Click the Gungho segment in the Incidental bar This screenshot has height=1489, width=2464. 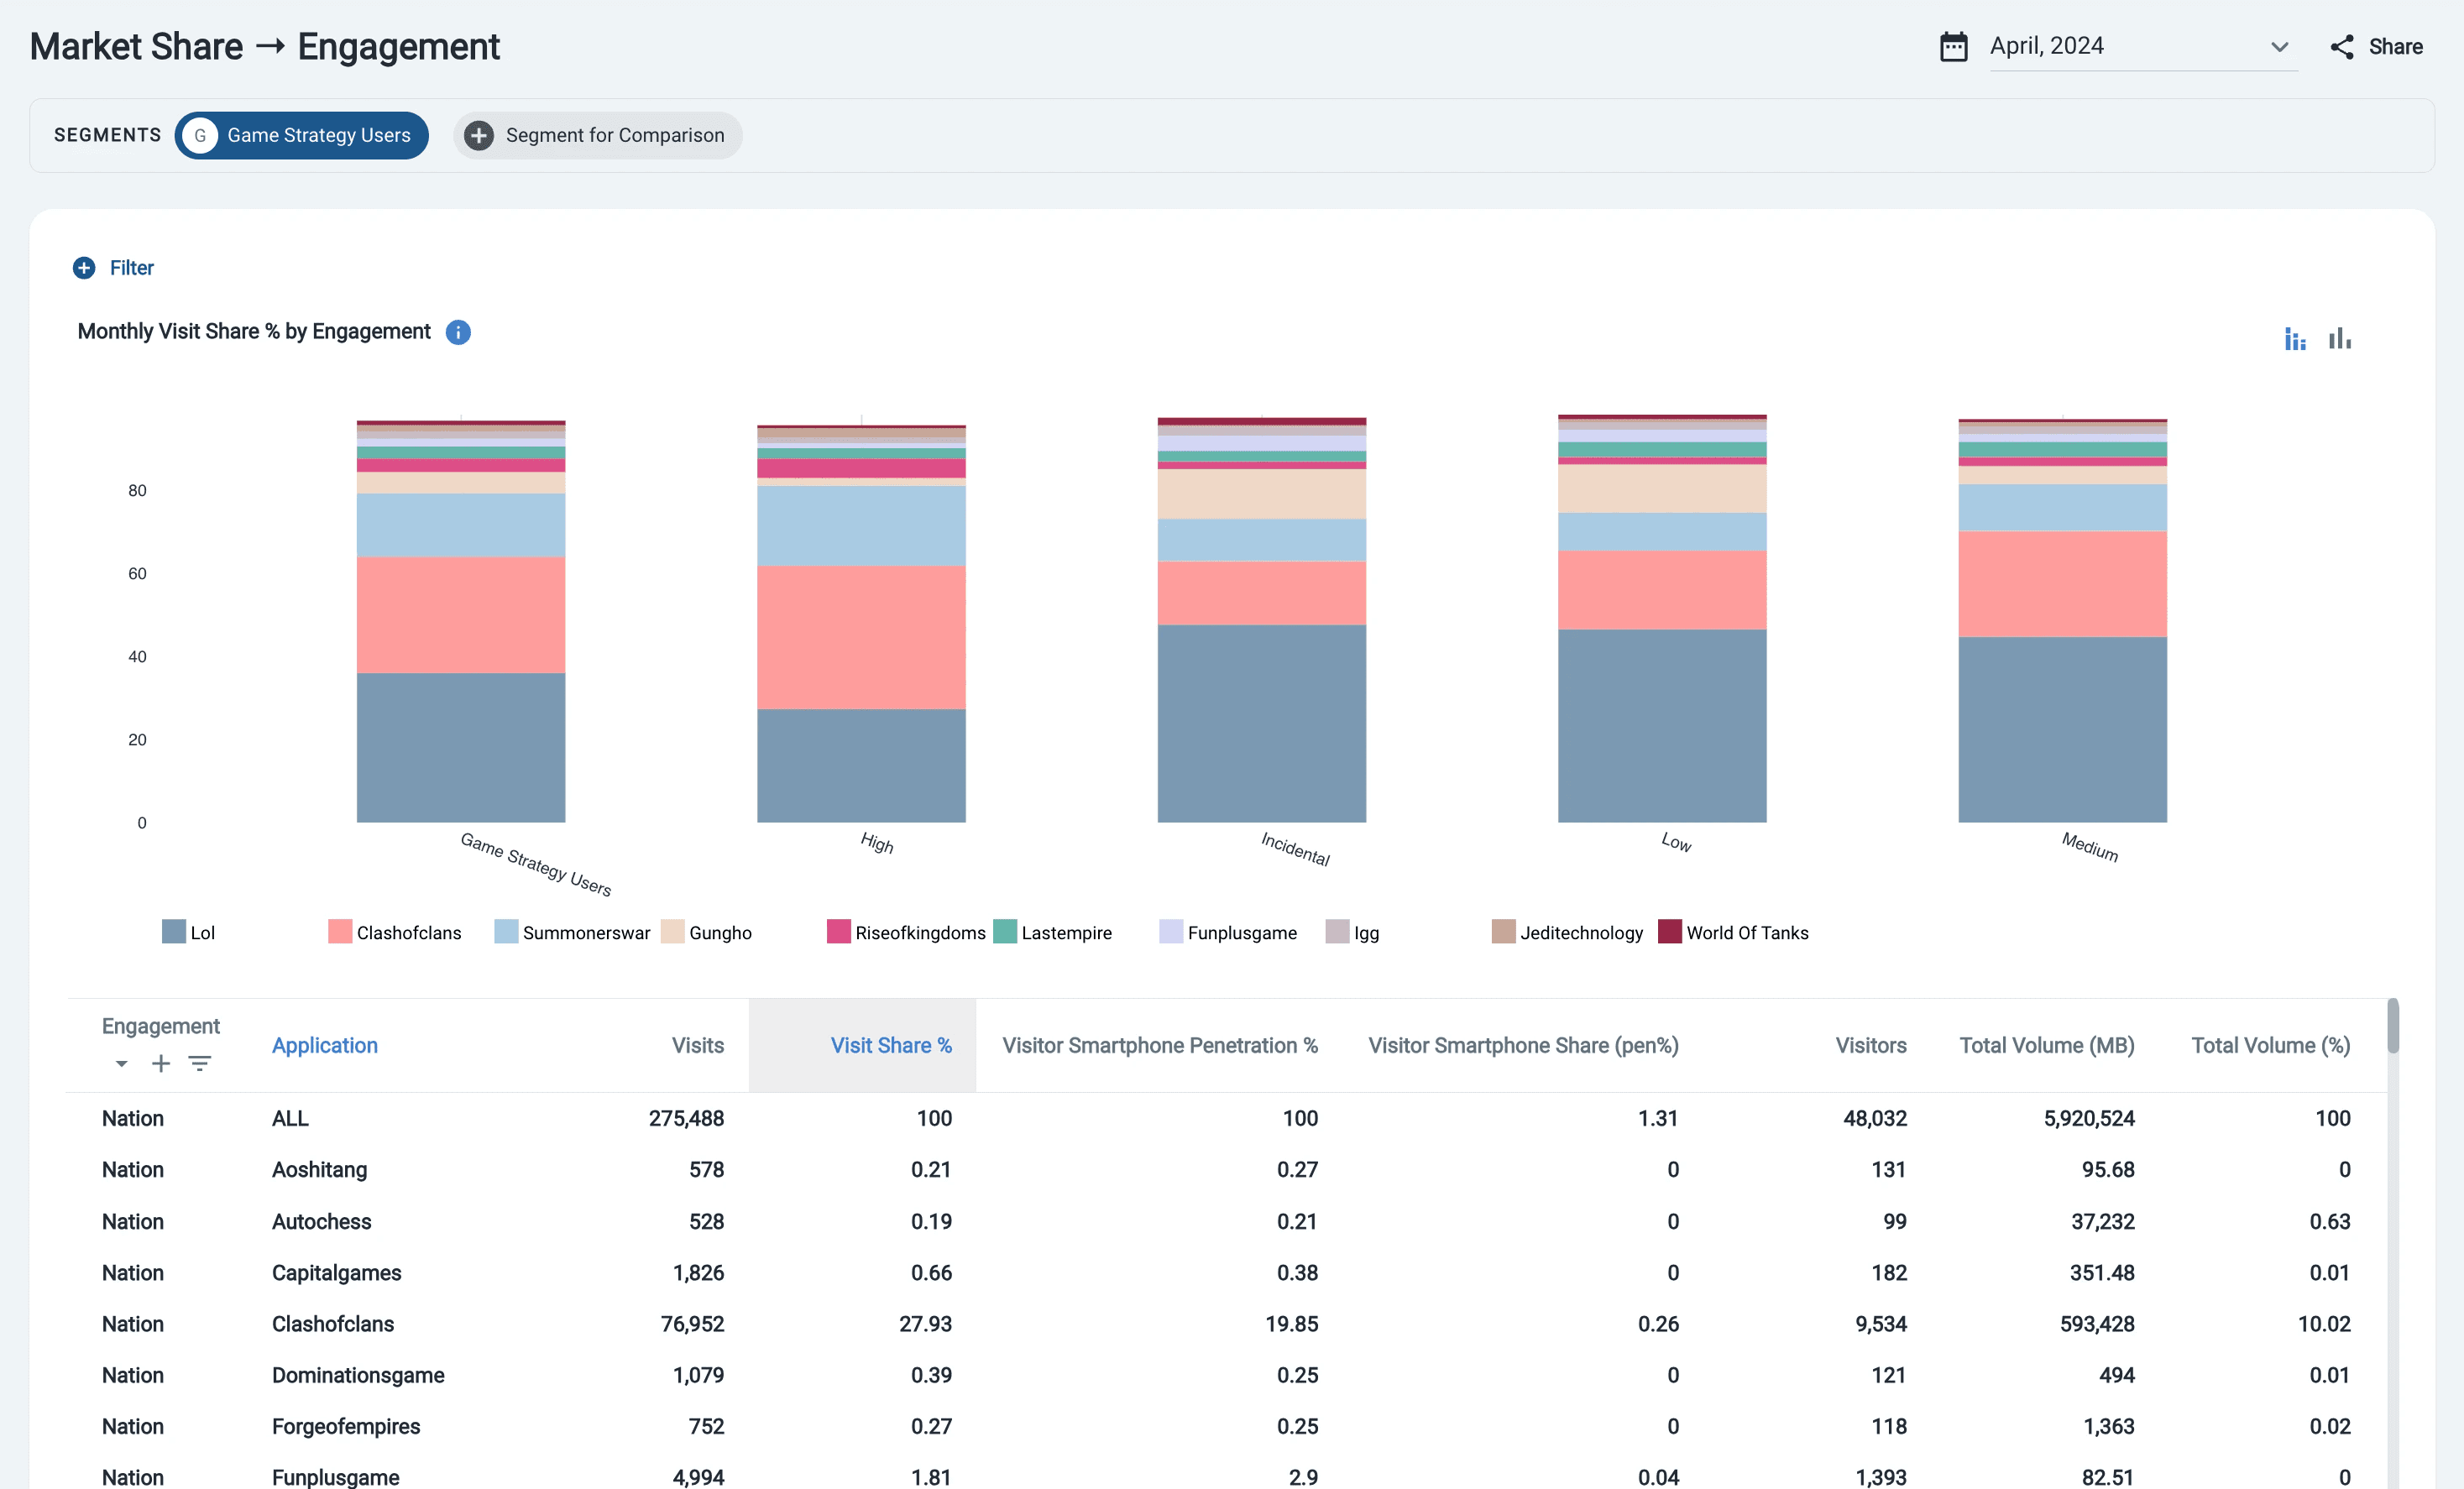(1261, 494)
